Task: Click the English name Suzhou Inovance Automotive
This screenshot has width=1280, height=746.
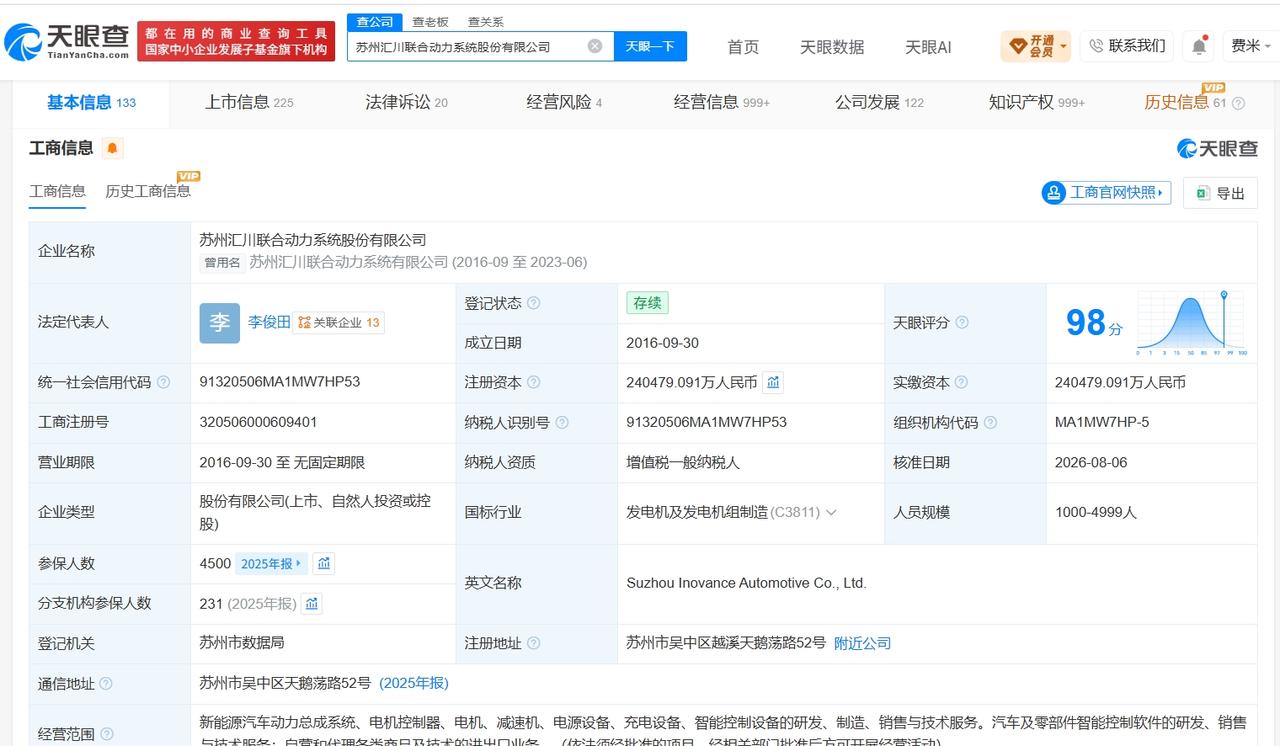Action: click(x=746, y=583)
